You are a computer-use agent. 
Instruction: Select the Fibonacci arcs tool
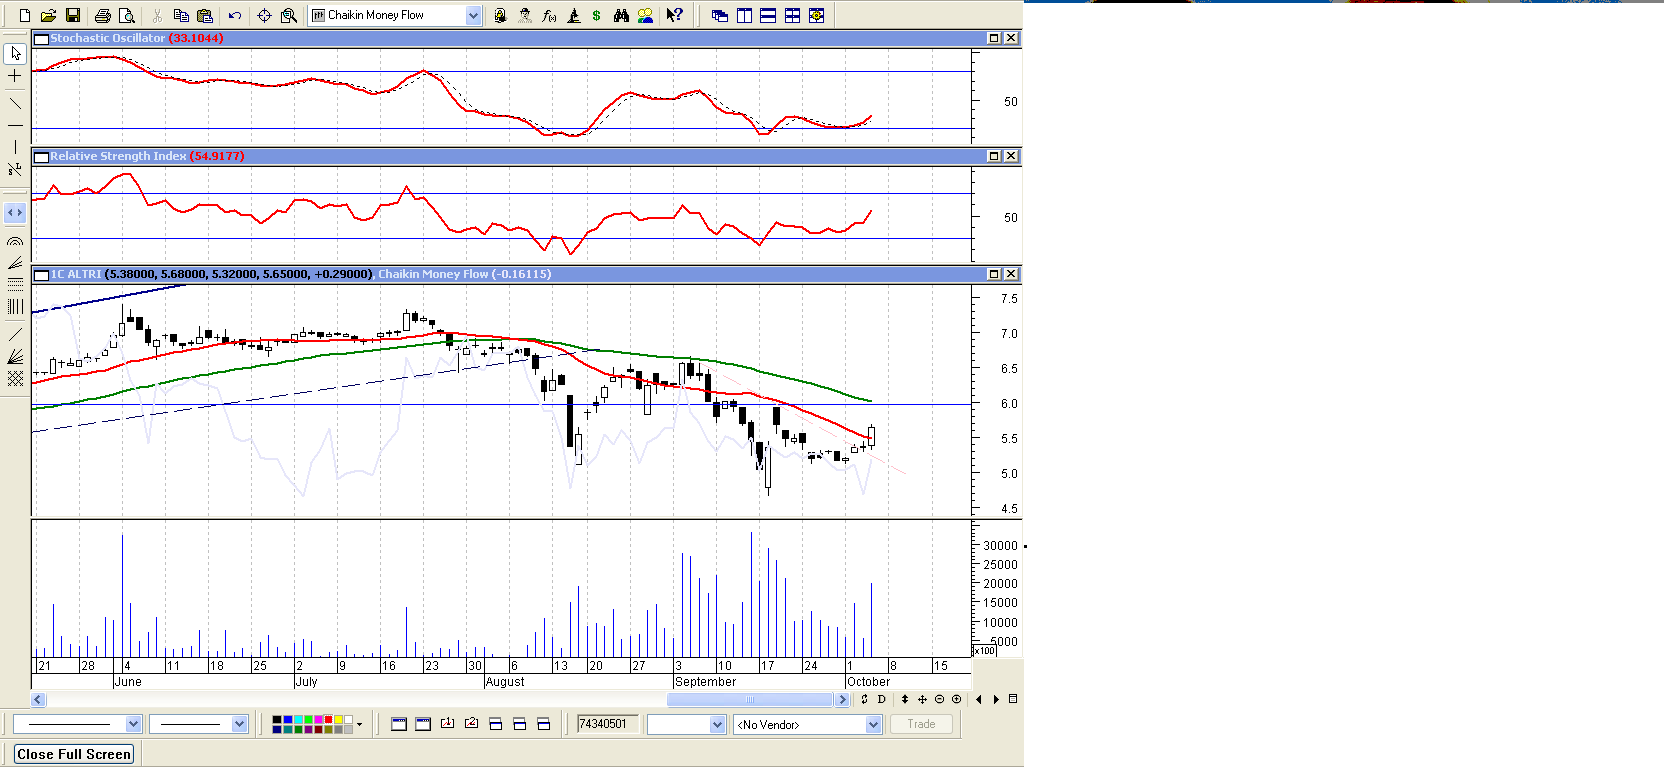pos(15,240)
